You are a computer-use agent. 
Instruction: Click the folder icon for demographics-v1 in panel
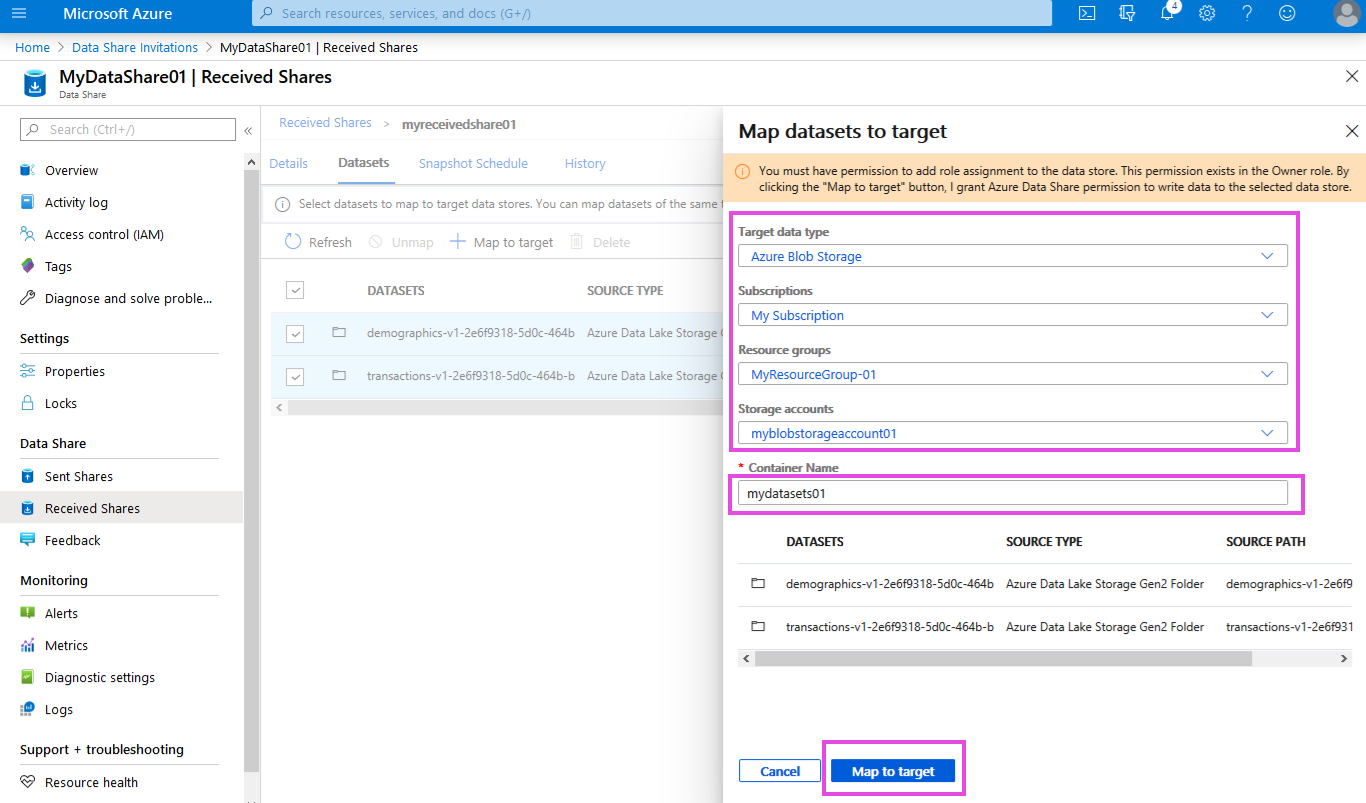tap(758, 583)
